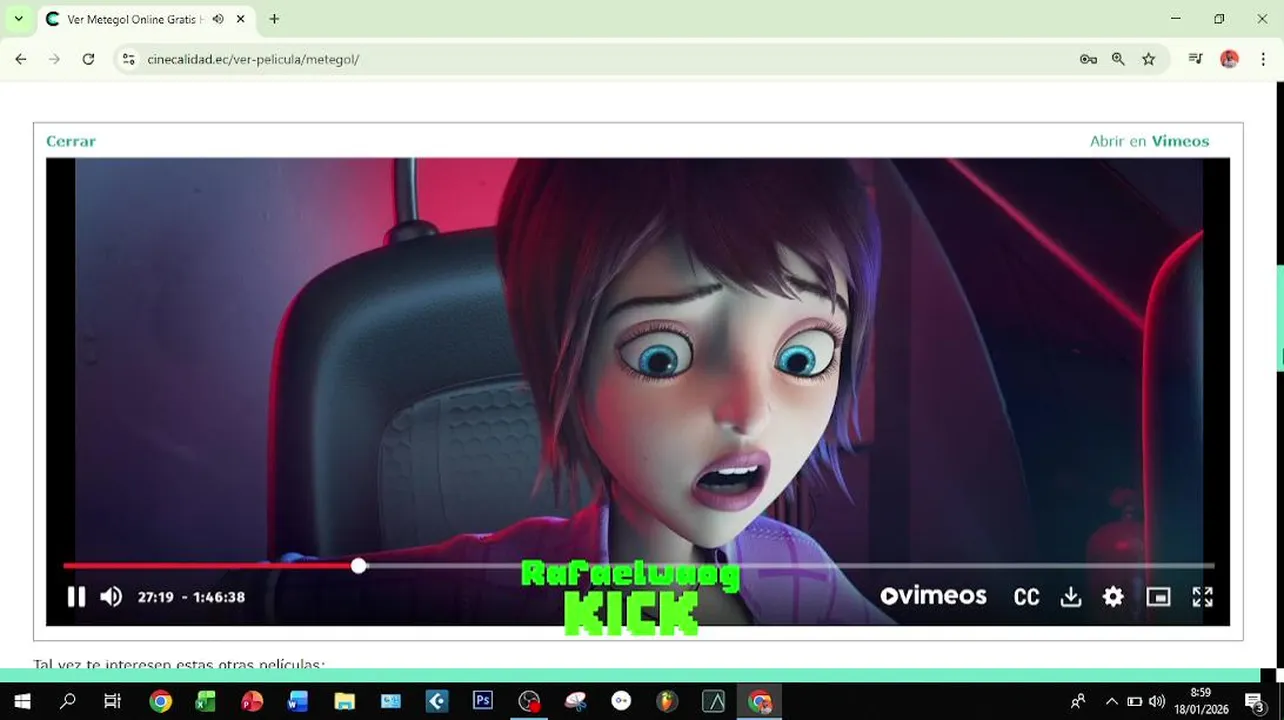The height and width of the screenshot is (720, 1284).
Task: Mute tab using the tab's speaker icon
Action: point(218,19)
